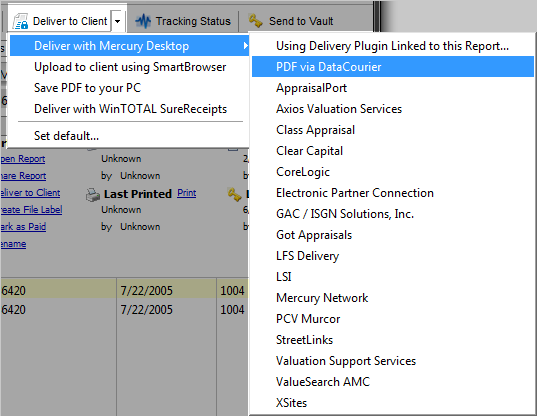The image size is (537, 416).
Task: Open the Deliver to Client dropdown arrow
Action: coord(117,21)
